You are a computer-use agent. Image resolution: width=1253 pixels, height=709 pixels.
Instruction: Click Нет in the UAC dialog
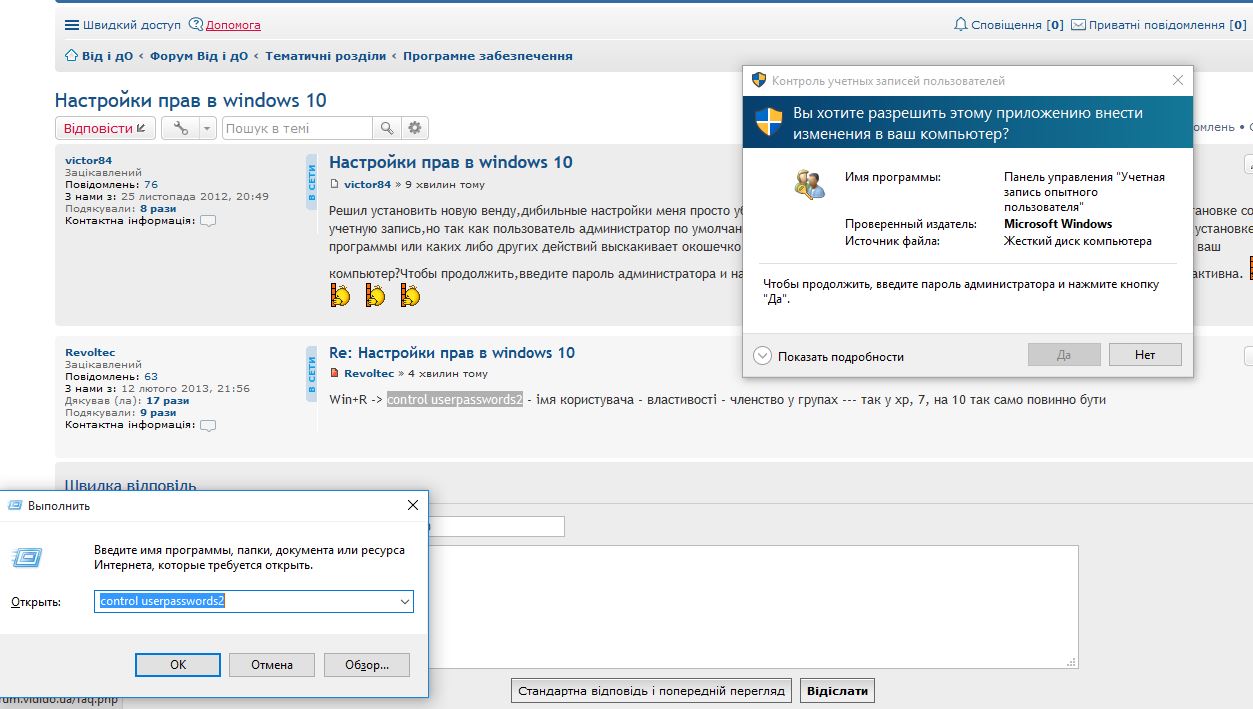[1144, 355]
